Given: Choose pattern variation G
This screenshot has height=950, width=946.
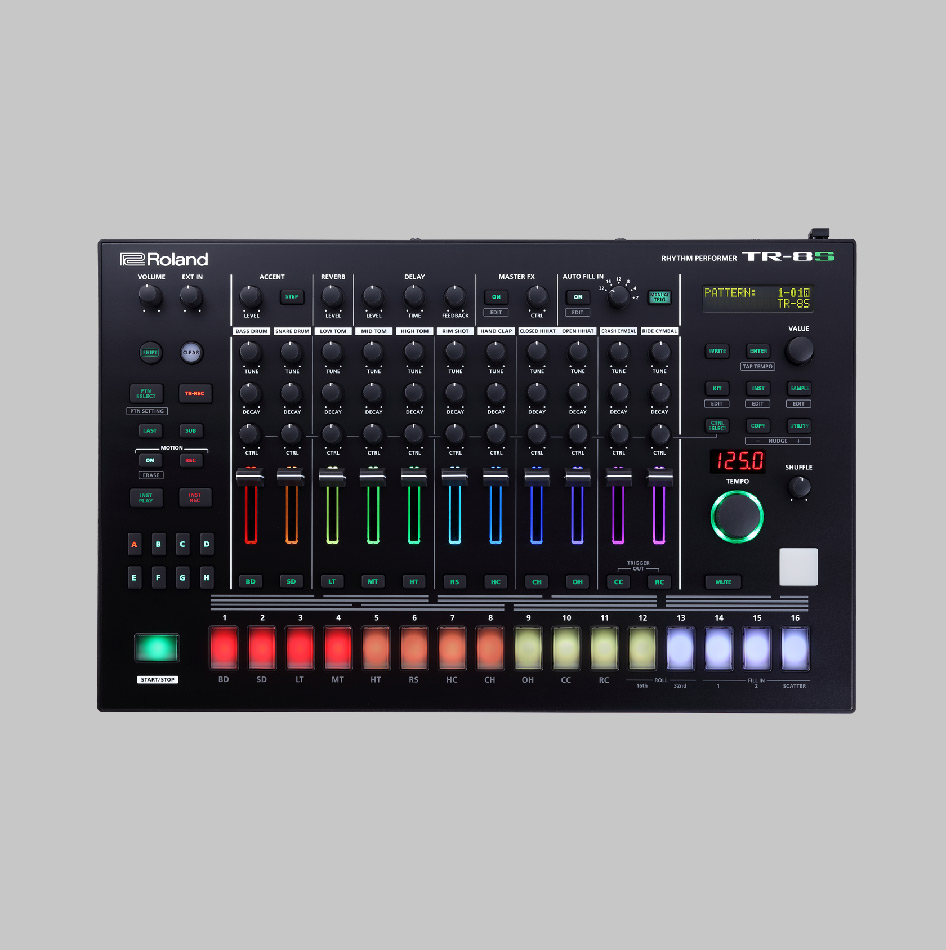Looking at the screenshot, I should click(x=182, y=577).
